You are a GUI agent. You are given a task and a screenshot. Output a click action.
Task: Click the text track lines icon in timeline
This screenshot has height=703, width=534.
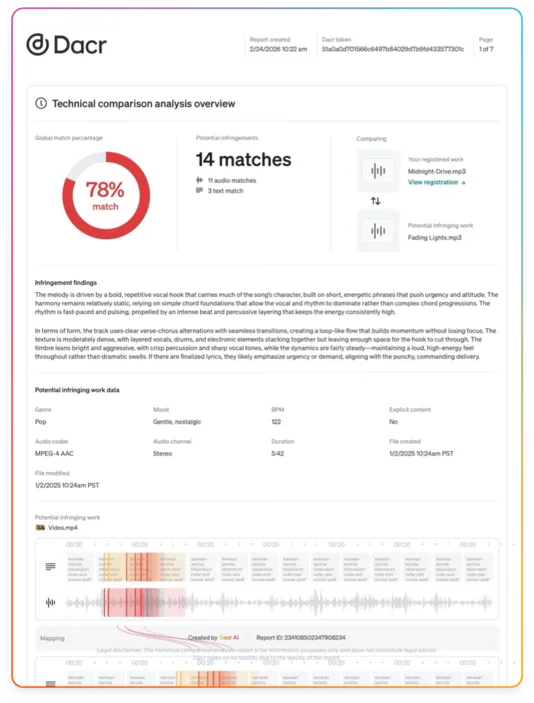[x=51, y=567]
